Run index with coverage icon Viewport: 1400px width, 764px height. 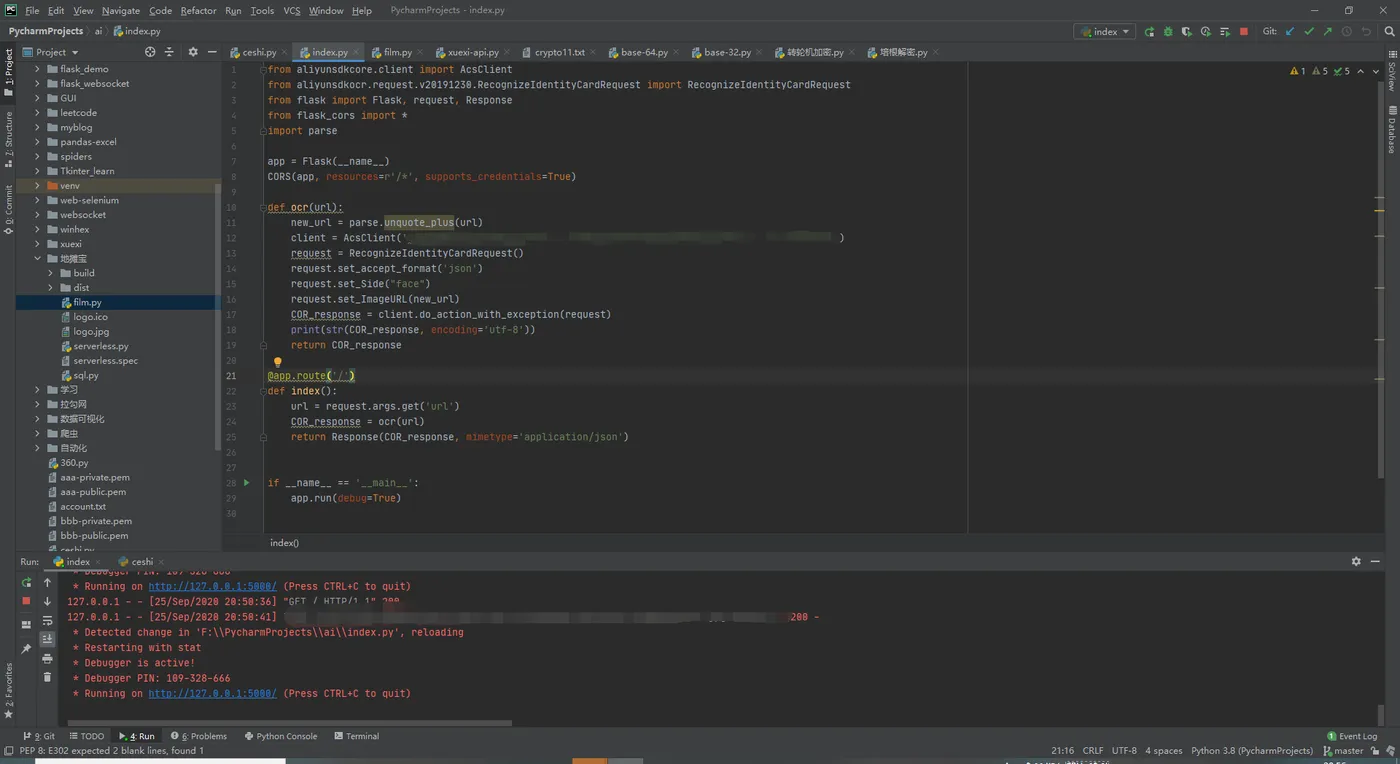[x=1187, y=31]
